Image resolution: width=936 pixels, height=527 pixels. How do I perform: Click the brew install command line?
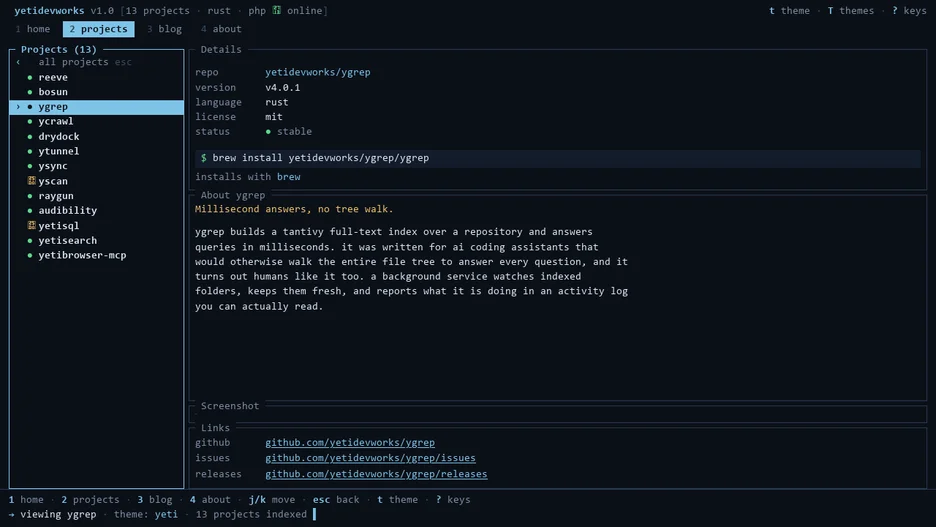pos(558,158)
